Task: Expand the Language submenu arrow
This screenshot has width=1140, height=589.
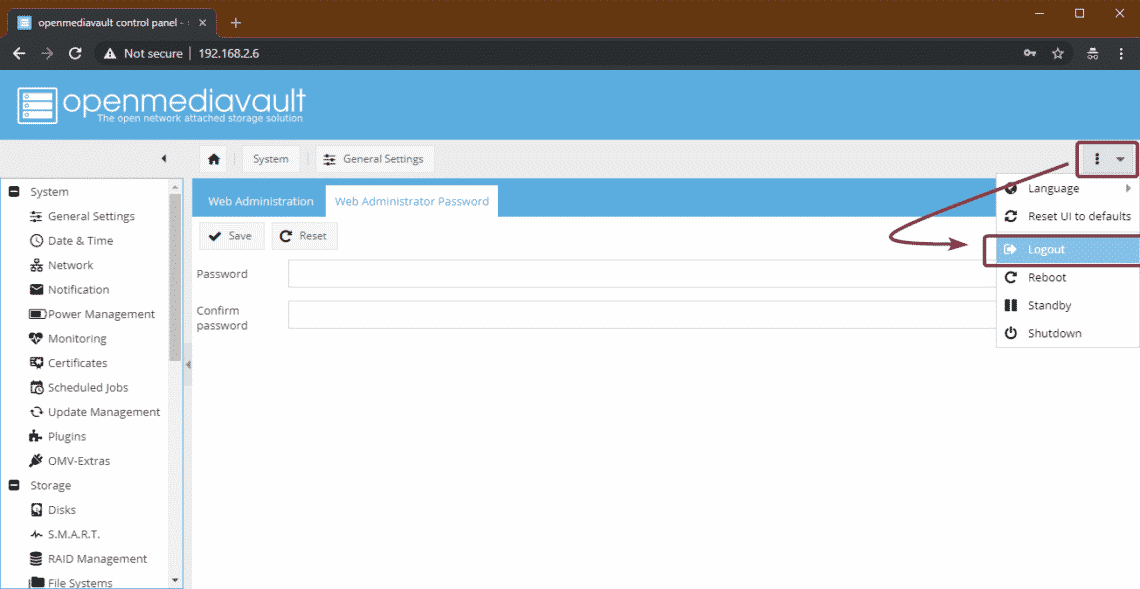Action: click(1128, 188)
